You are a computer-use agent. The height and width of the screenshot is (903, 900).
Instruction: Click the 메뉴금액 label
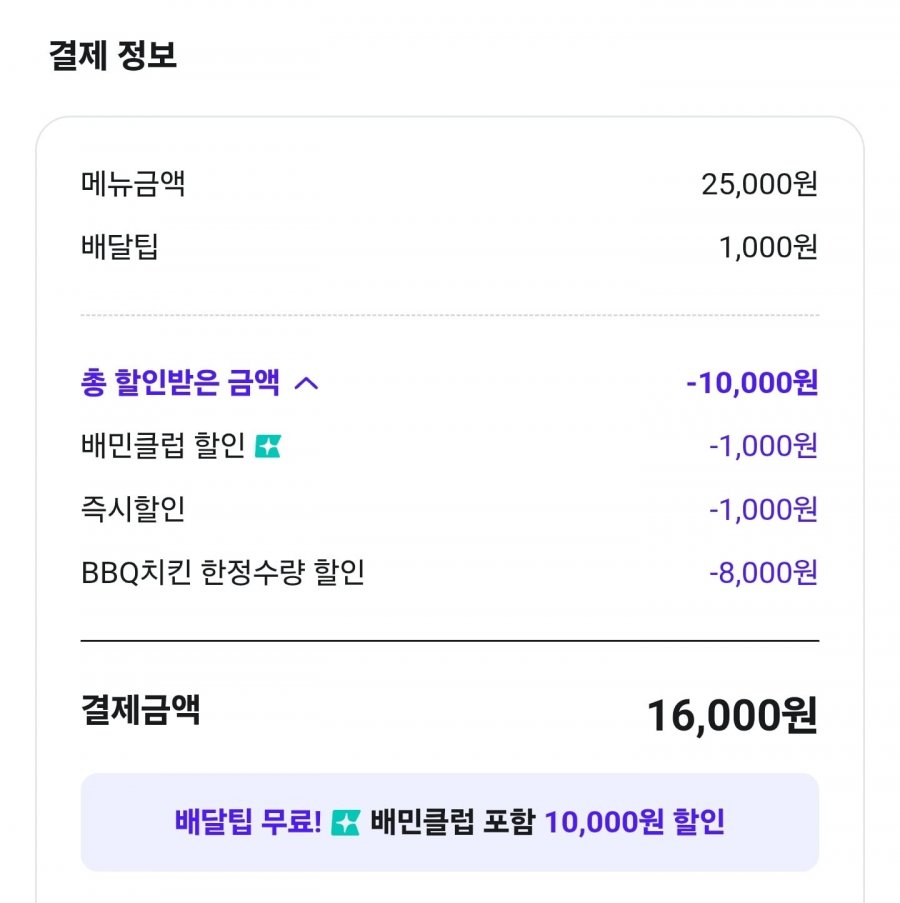pyautogui.click(x=133, y=184)
